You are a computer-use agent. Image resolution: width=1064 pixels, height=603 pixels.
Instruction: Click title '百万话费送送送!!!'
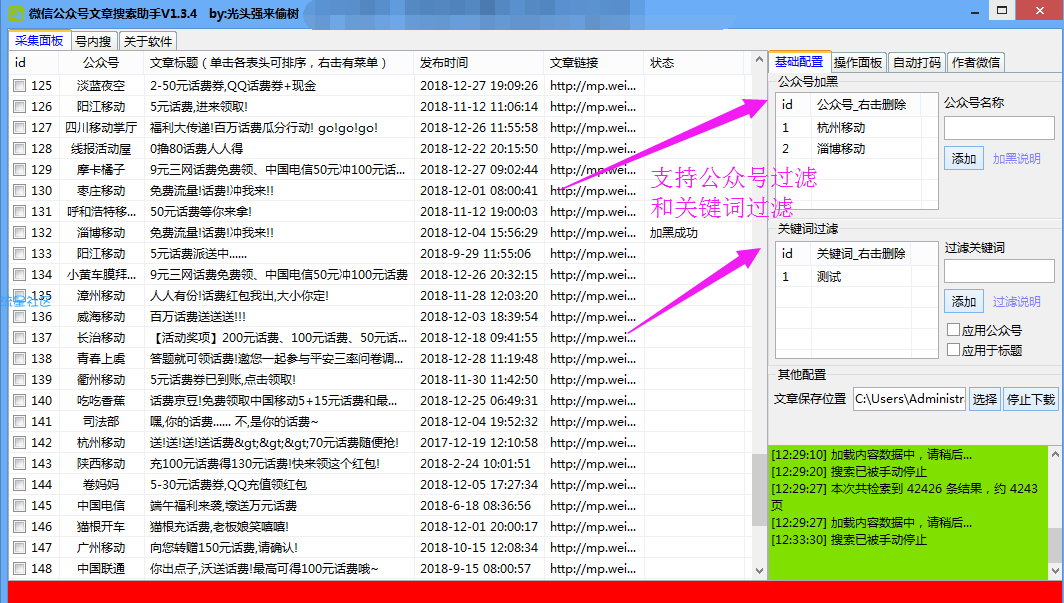point(198,317)
